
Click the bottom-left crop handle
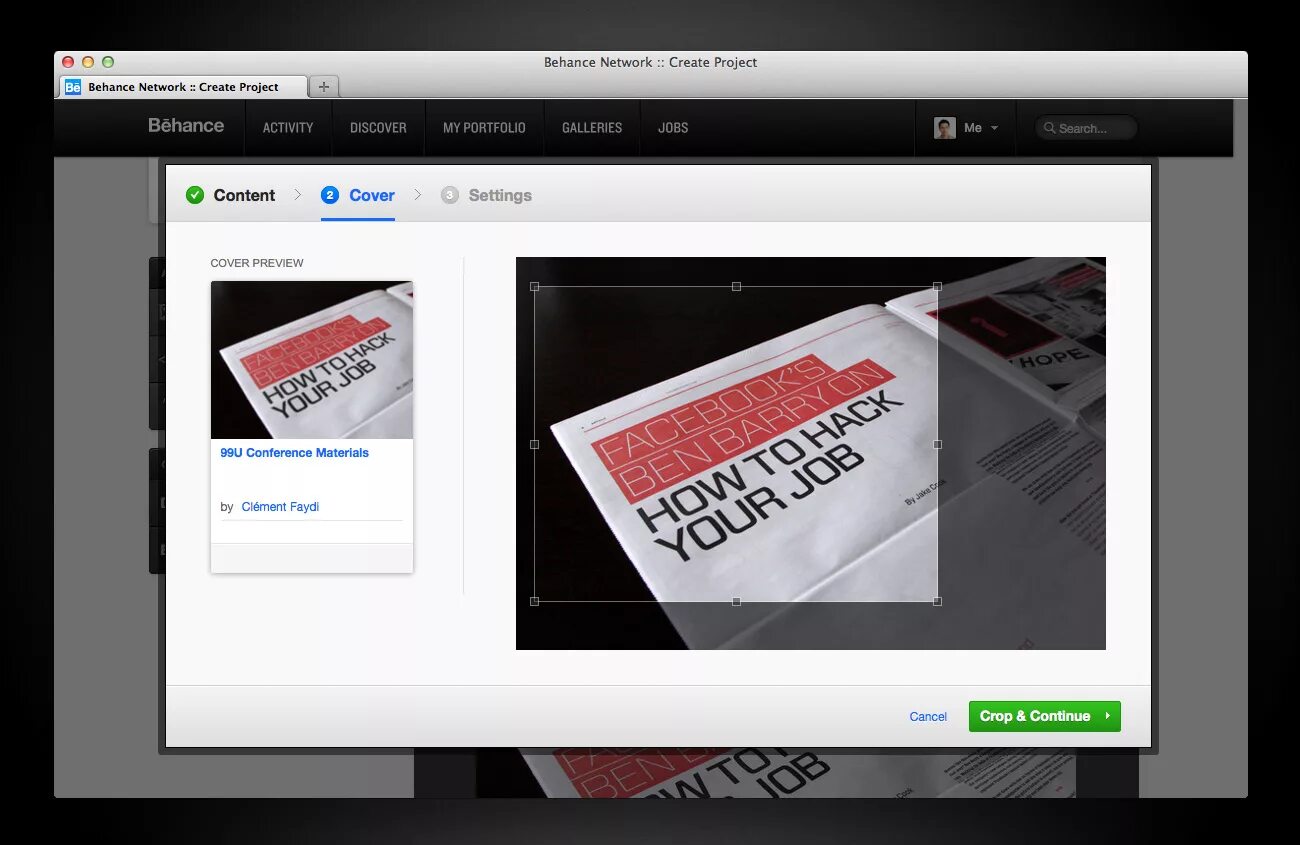coord(534,601)
